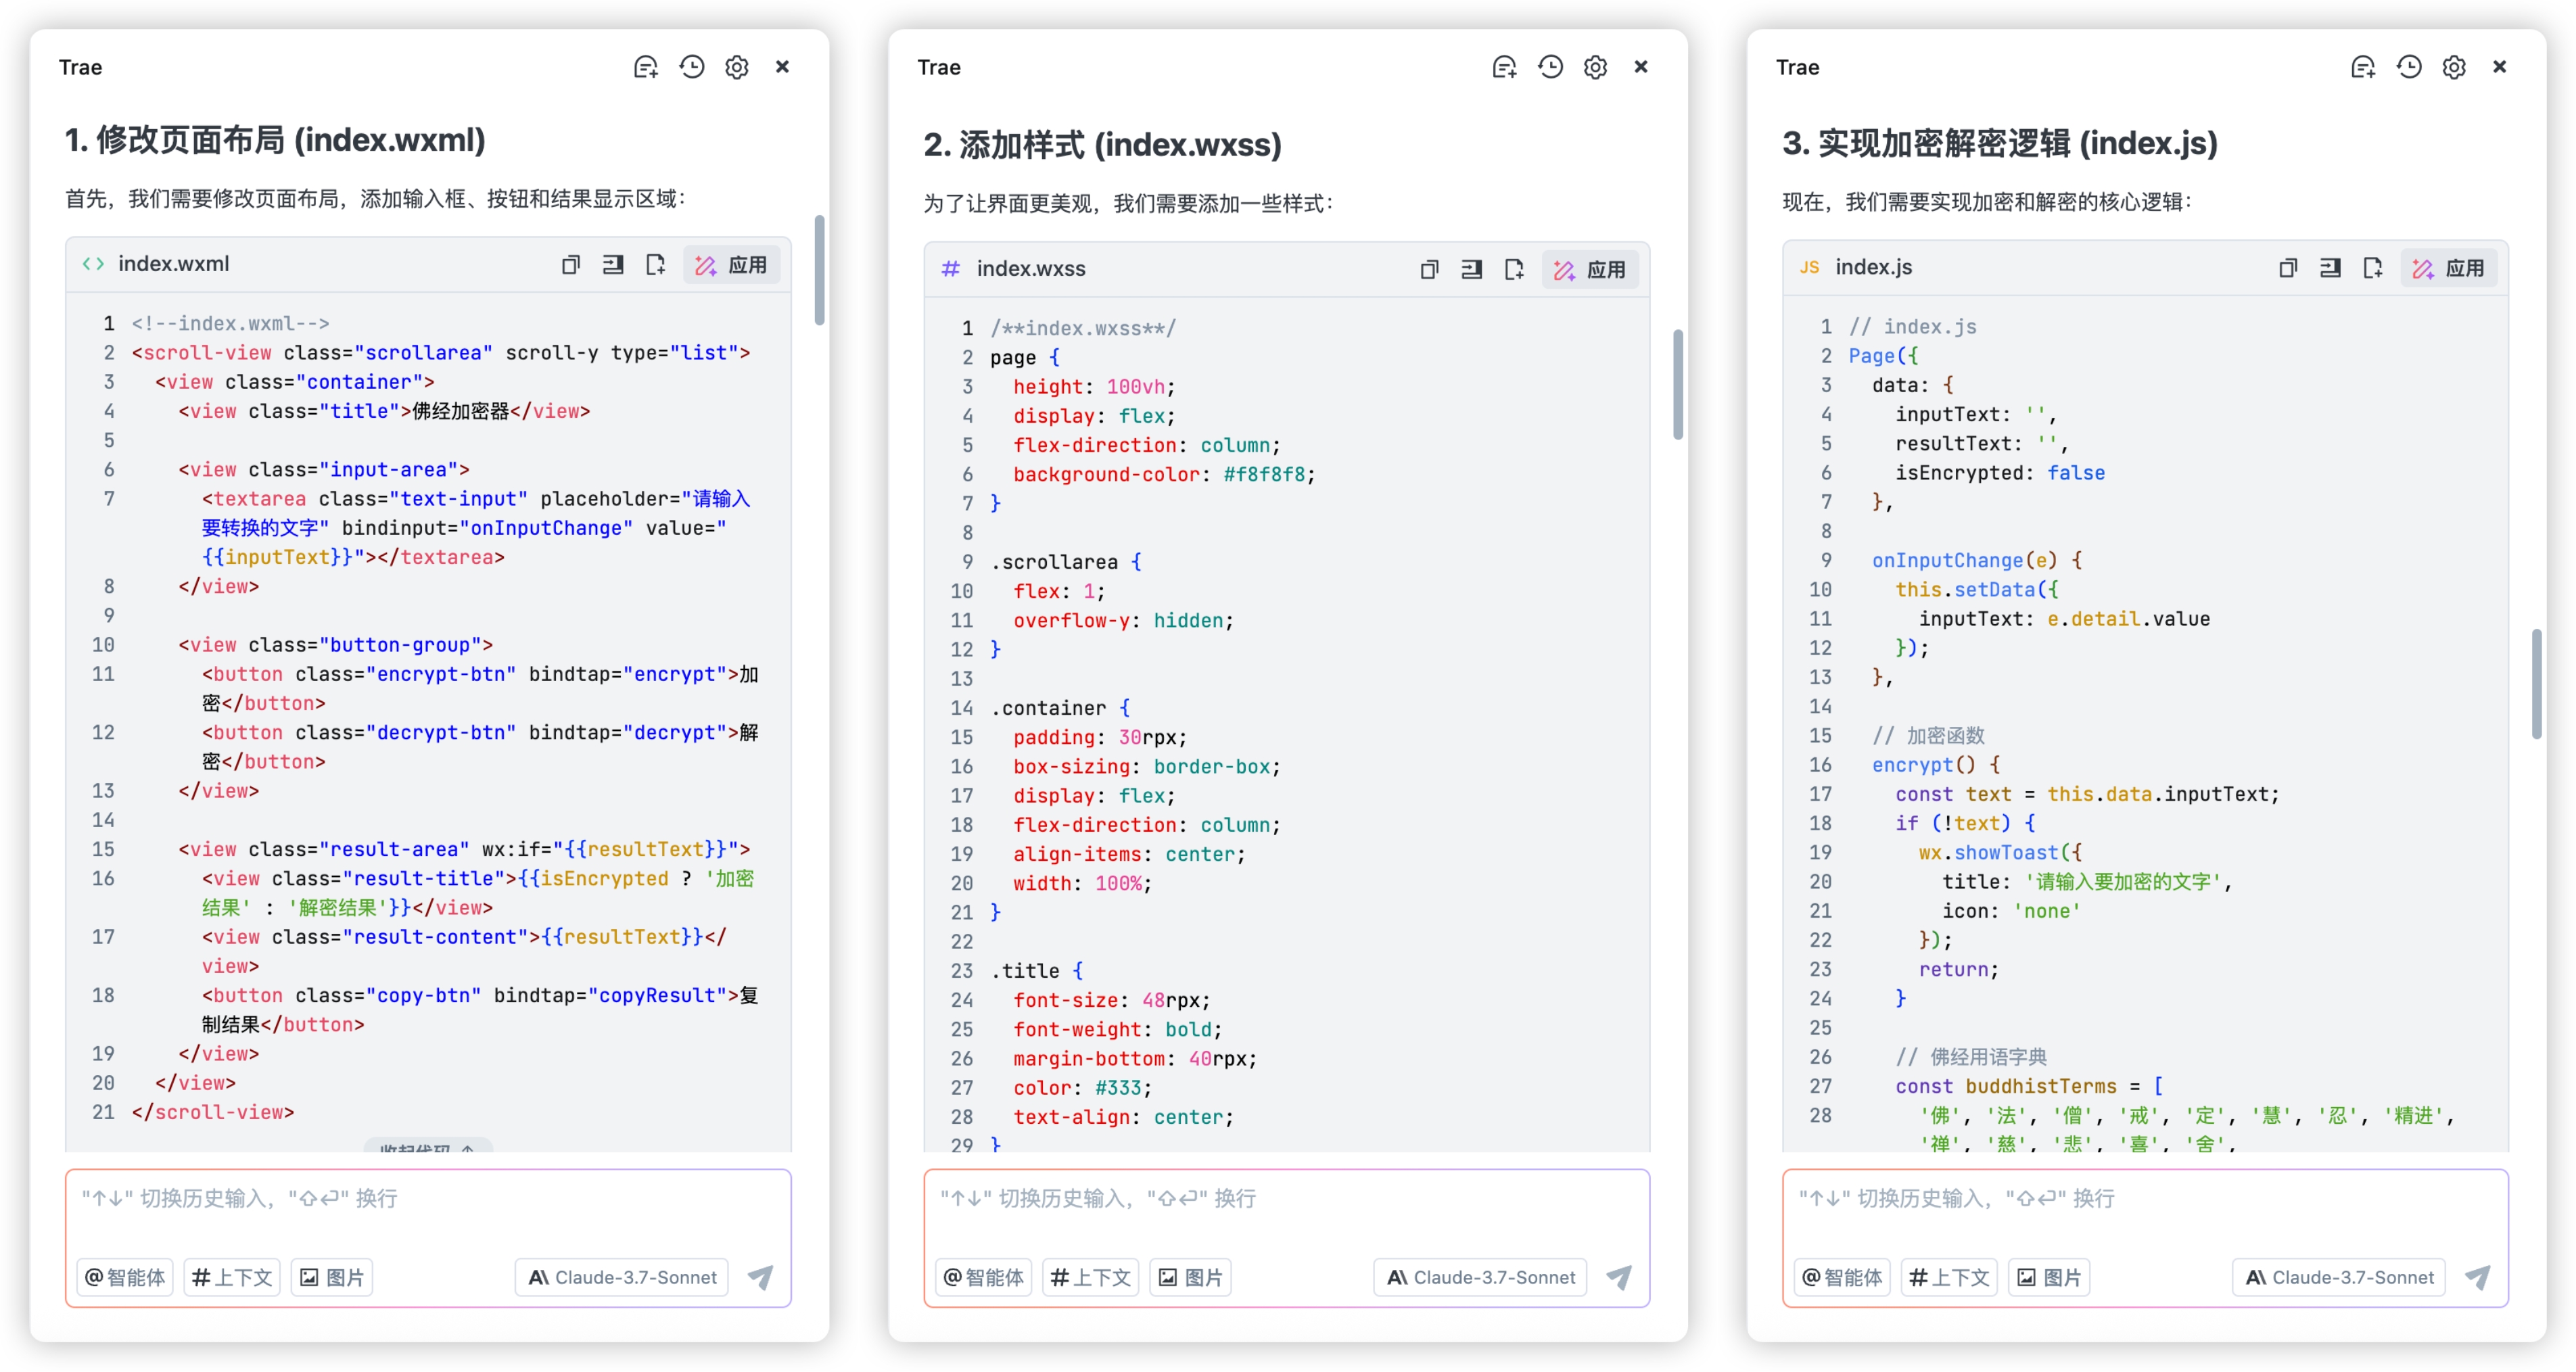Click @智能体 agent button in first panel
The image size is (2576, 1372).
125,1277
